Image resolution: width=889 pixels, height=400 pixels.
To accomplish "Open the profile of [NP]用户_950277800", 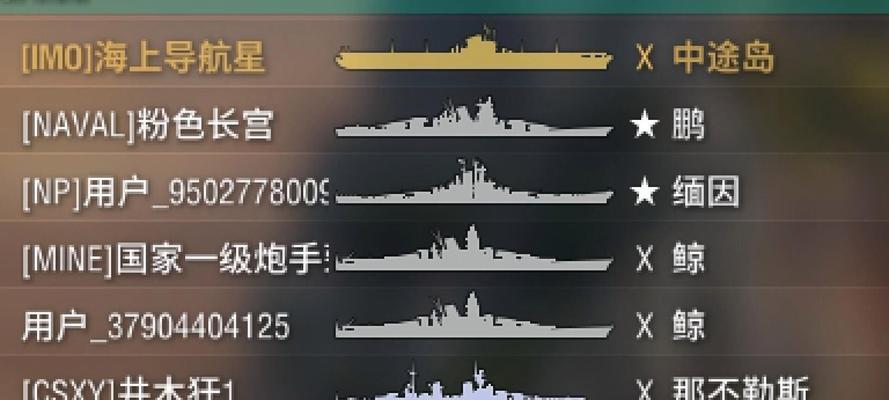I will tap(175, 194).
